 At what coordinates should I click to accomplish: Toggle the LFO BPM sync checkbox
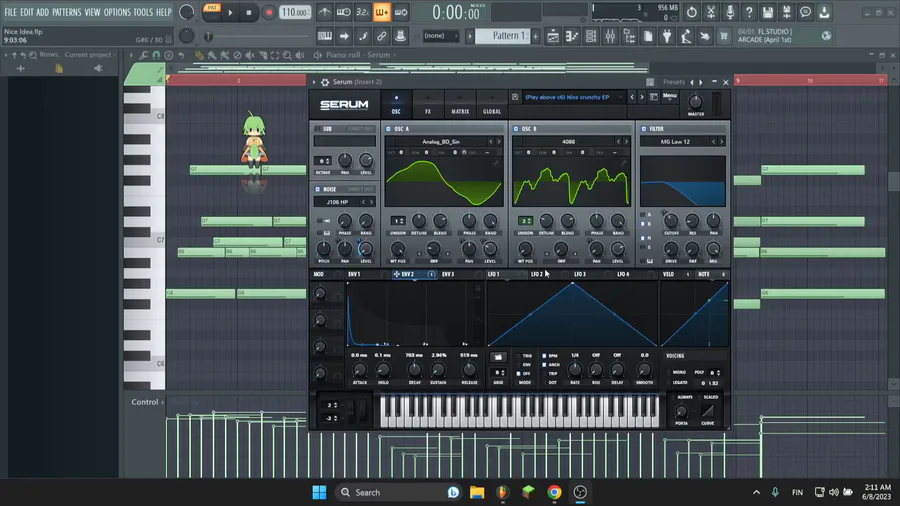544,356
